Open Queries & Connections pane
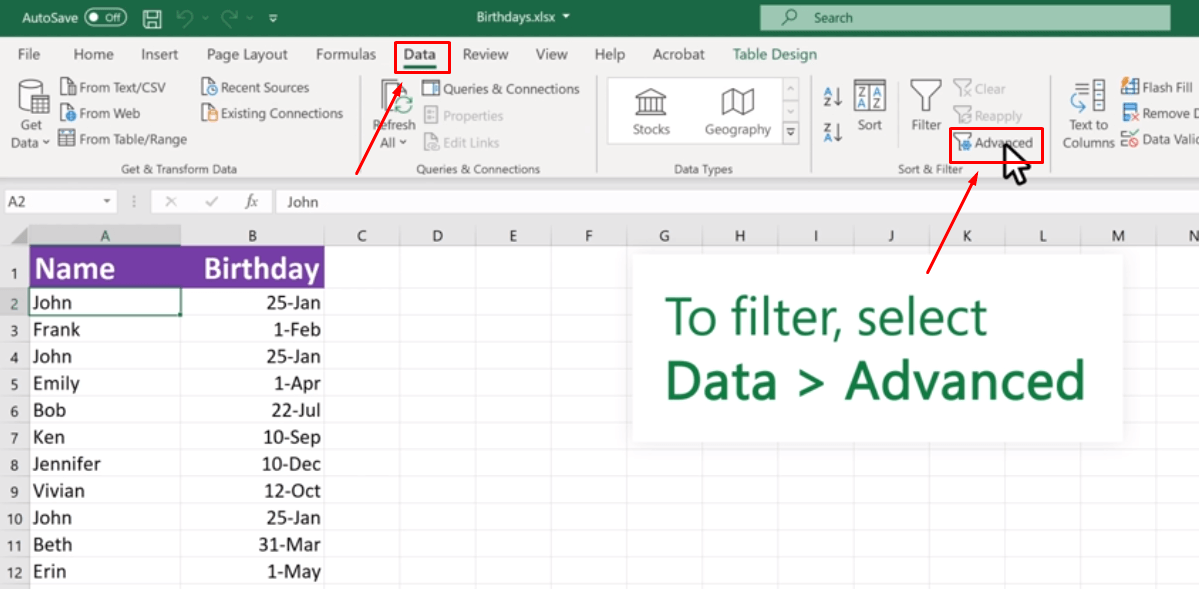The height and width of the screenshot is (589, 1199). pos(501,89)
